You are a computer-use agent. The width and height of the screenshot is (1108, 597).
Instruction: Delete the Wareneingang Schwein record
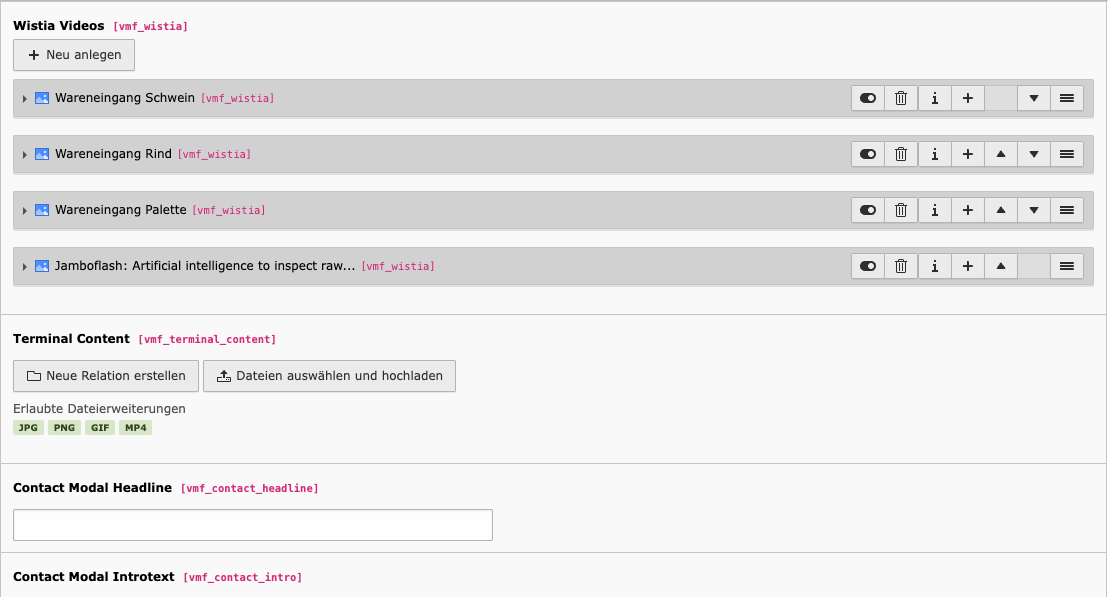(901, 98)
